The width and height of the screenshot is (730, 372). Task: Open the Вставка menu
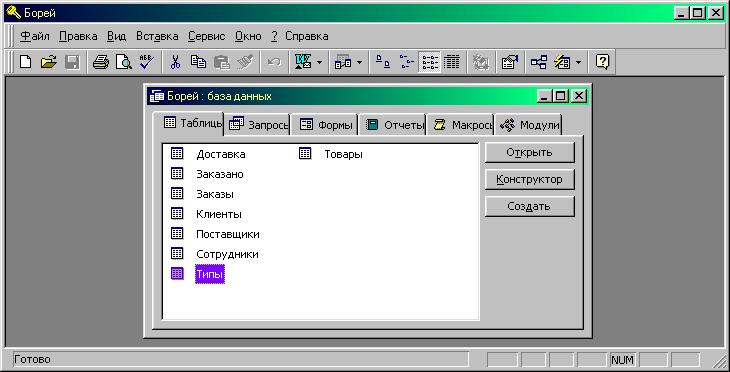point(157,36)
